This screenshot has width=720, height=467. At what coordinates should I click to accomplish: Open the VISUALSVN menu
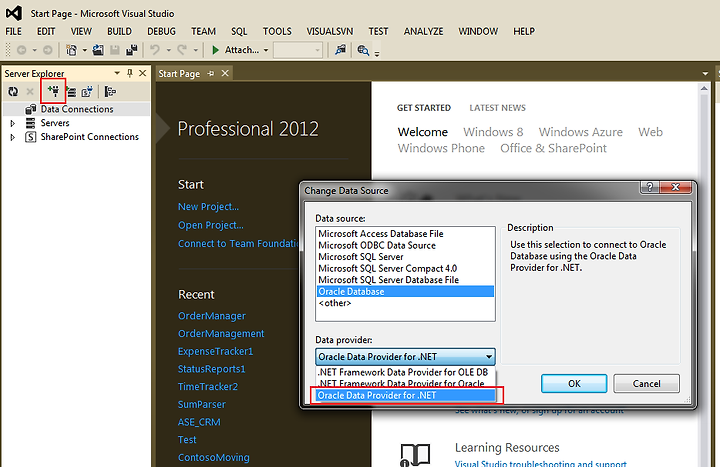click(x=330, y=31)
